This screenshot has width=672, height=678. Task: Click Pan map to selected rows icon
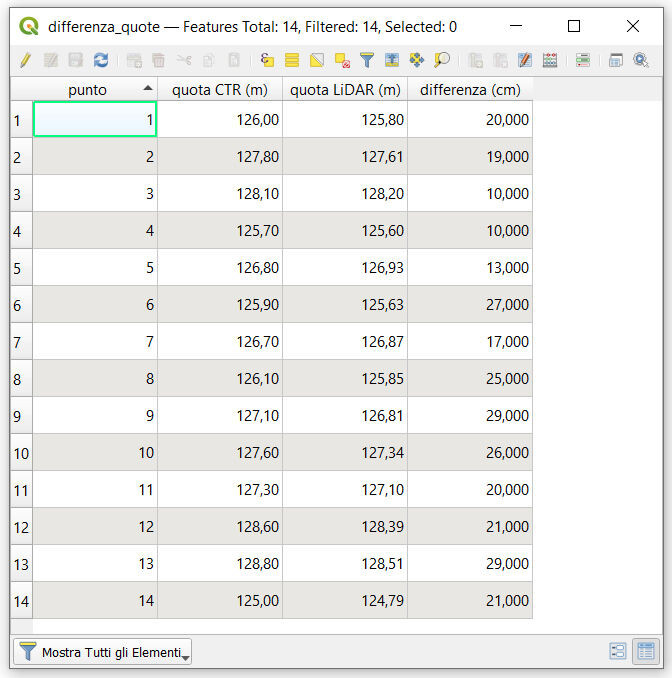[417, 60]
